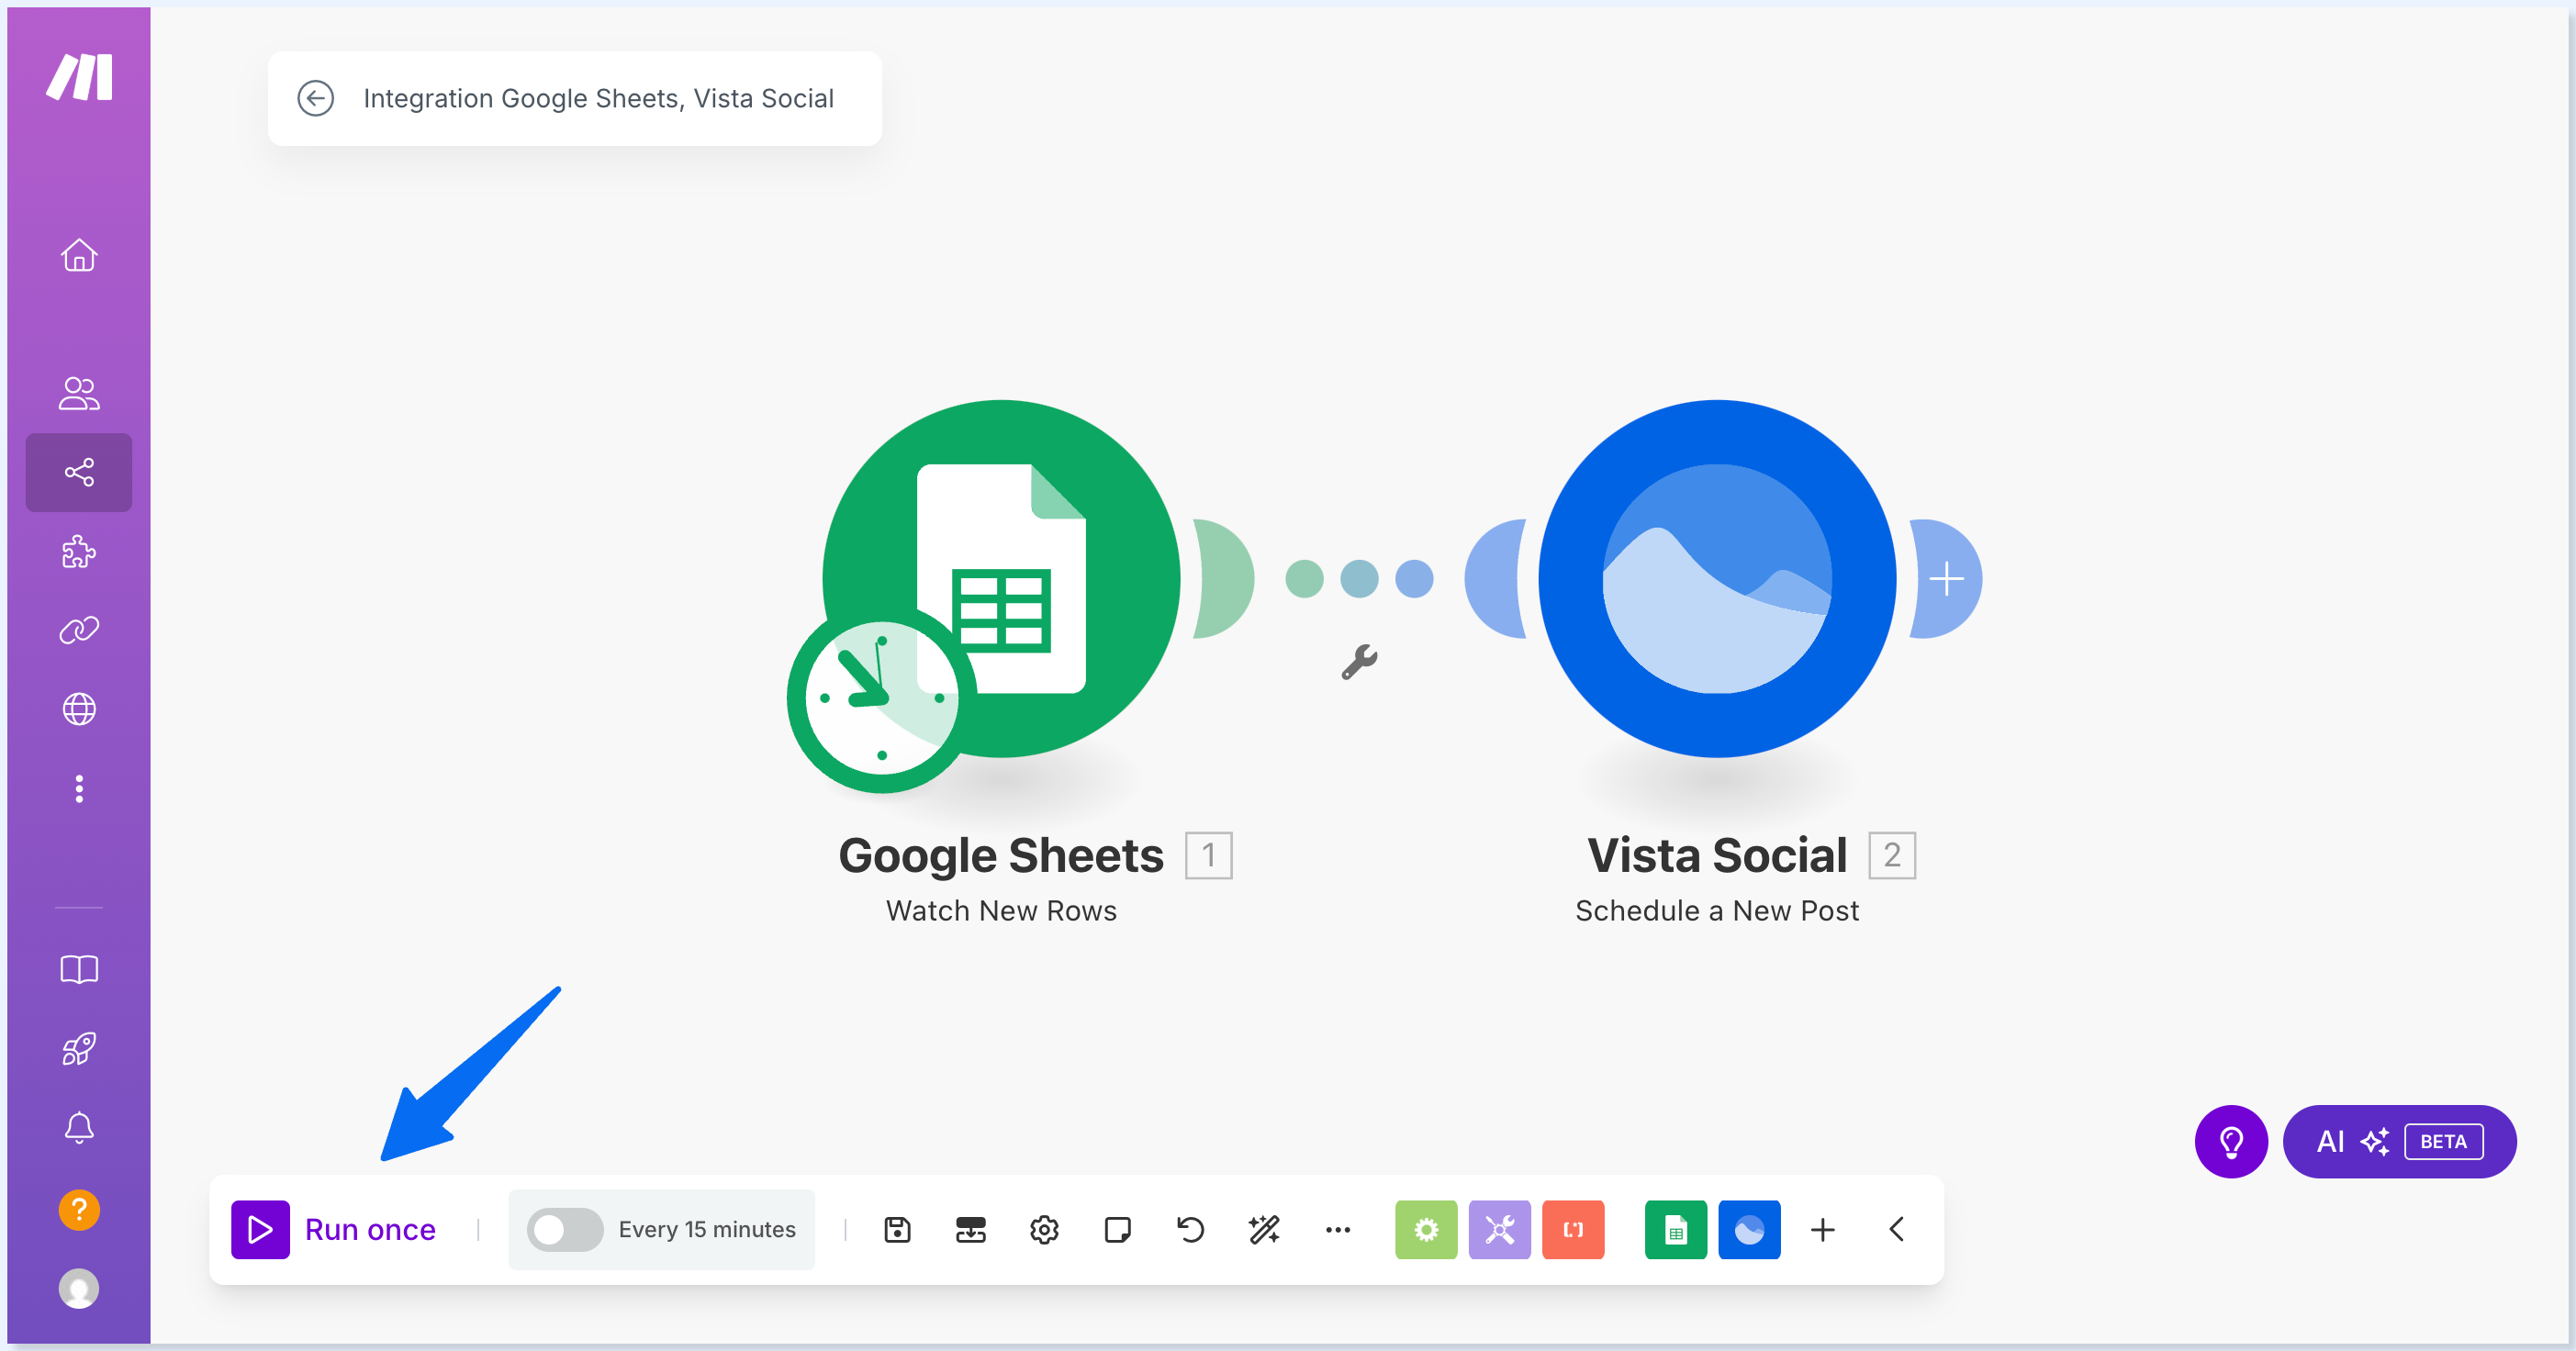This screenshot has width=2576, height=1351.
Task: Save the scenario with the disk icon
Action: point(897,1229)
